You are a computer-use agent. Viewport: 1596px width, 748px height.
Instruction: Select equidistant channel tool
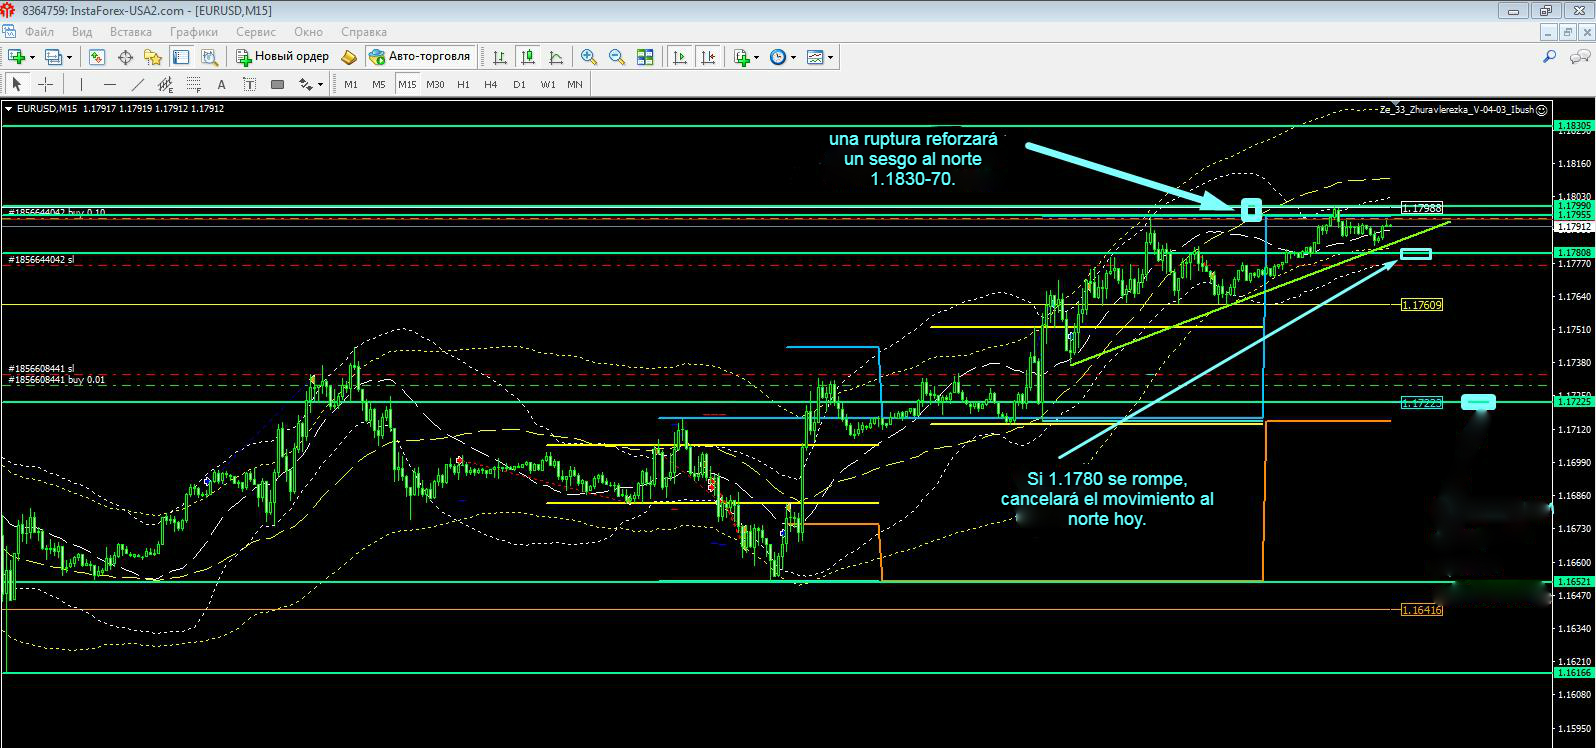166,84
